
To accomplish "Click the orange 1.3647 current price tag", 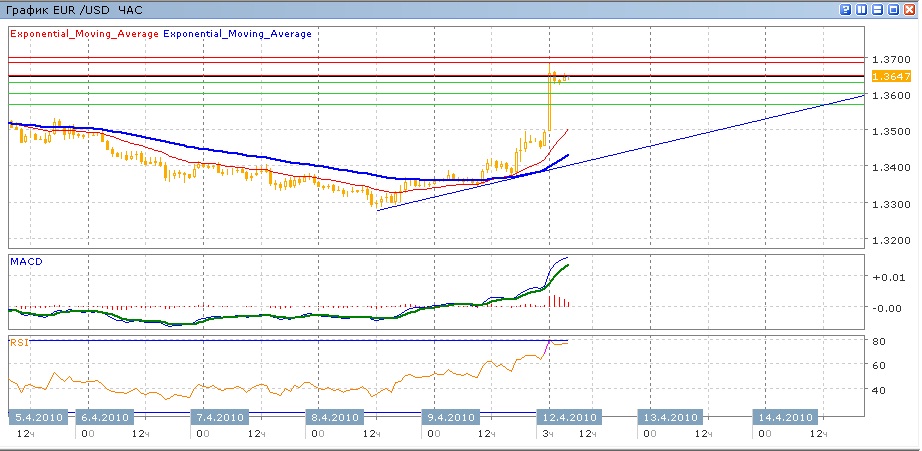I will coord(889,76).
